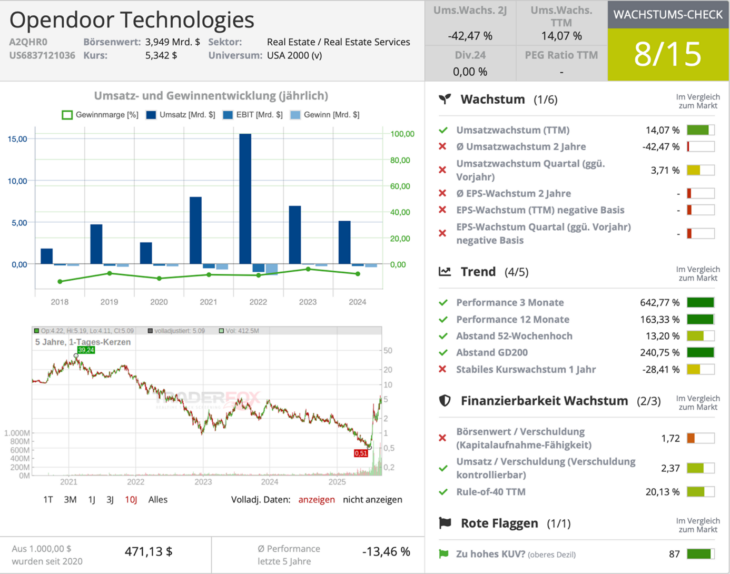Click the red X beside Ø Umsatzwachstum 2 Jahre
730x574 pixels.
443,147
